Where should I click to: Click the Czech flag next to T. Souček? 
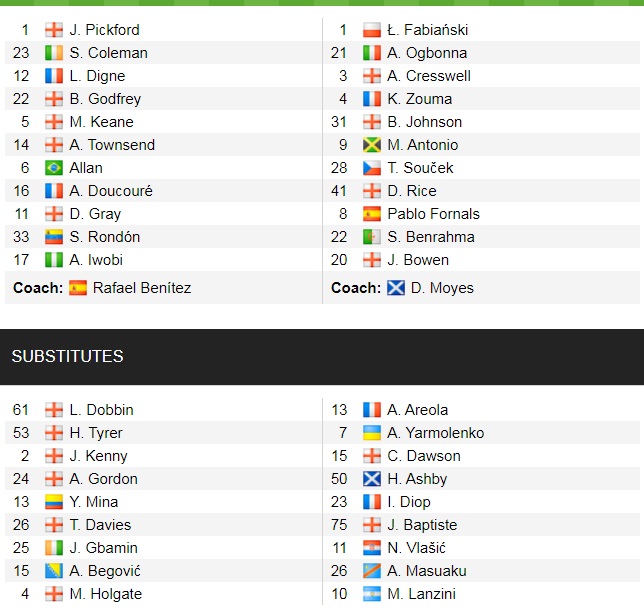click(372, 168)
